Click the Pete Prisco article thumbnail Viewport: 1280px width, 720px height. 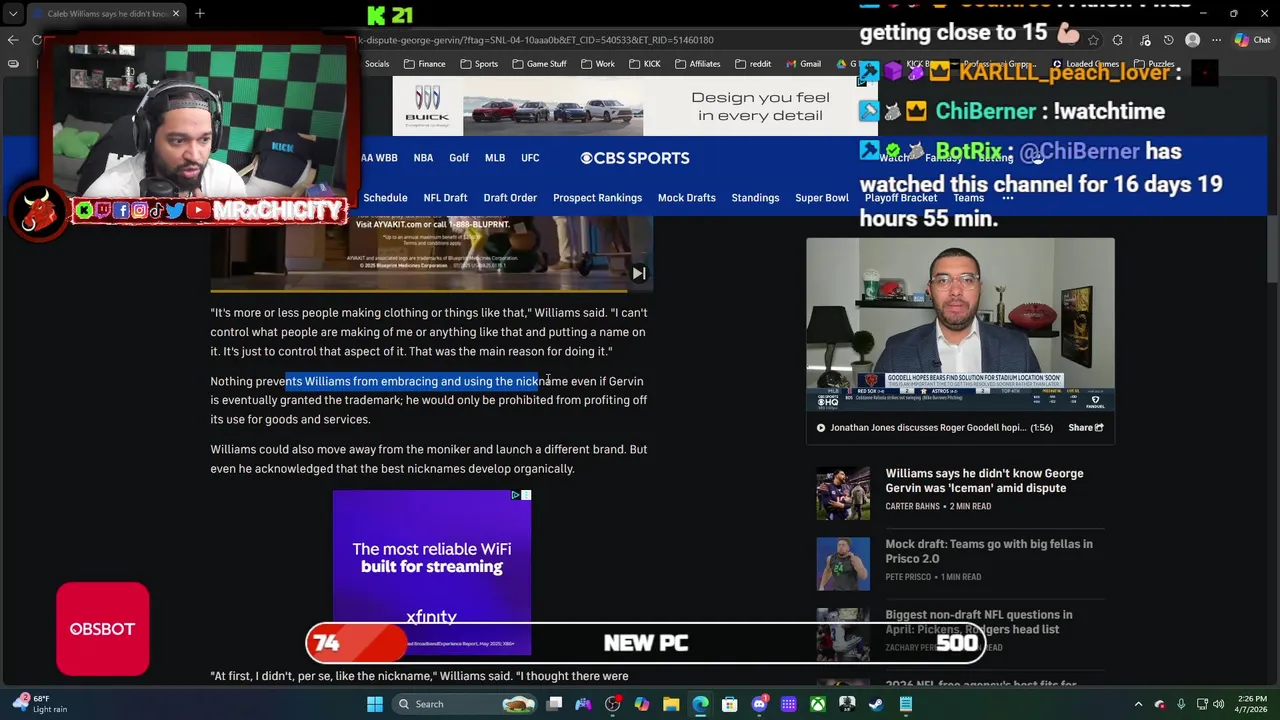tap(843, 564)
